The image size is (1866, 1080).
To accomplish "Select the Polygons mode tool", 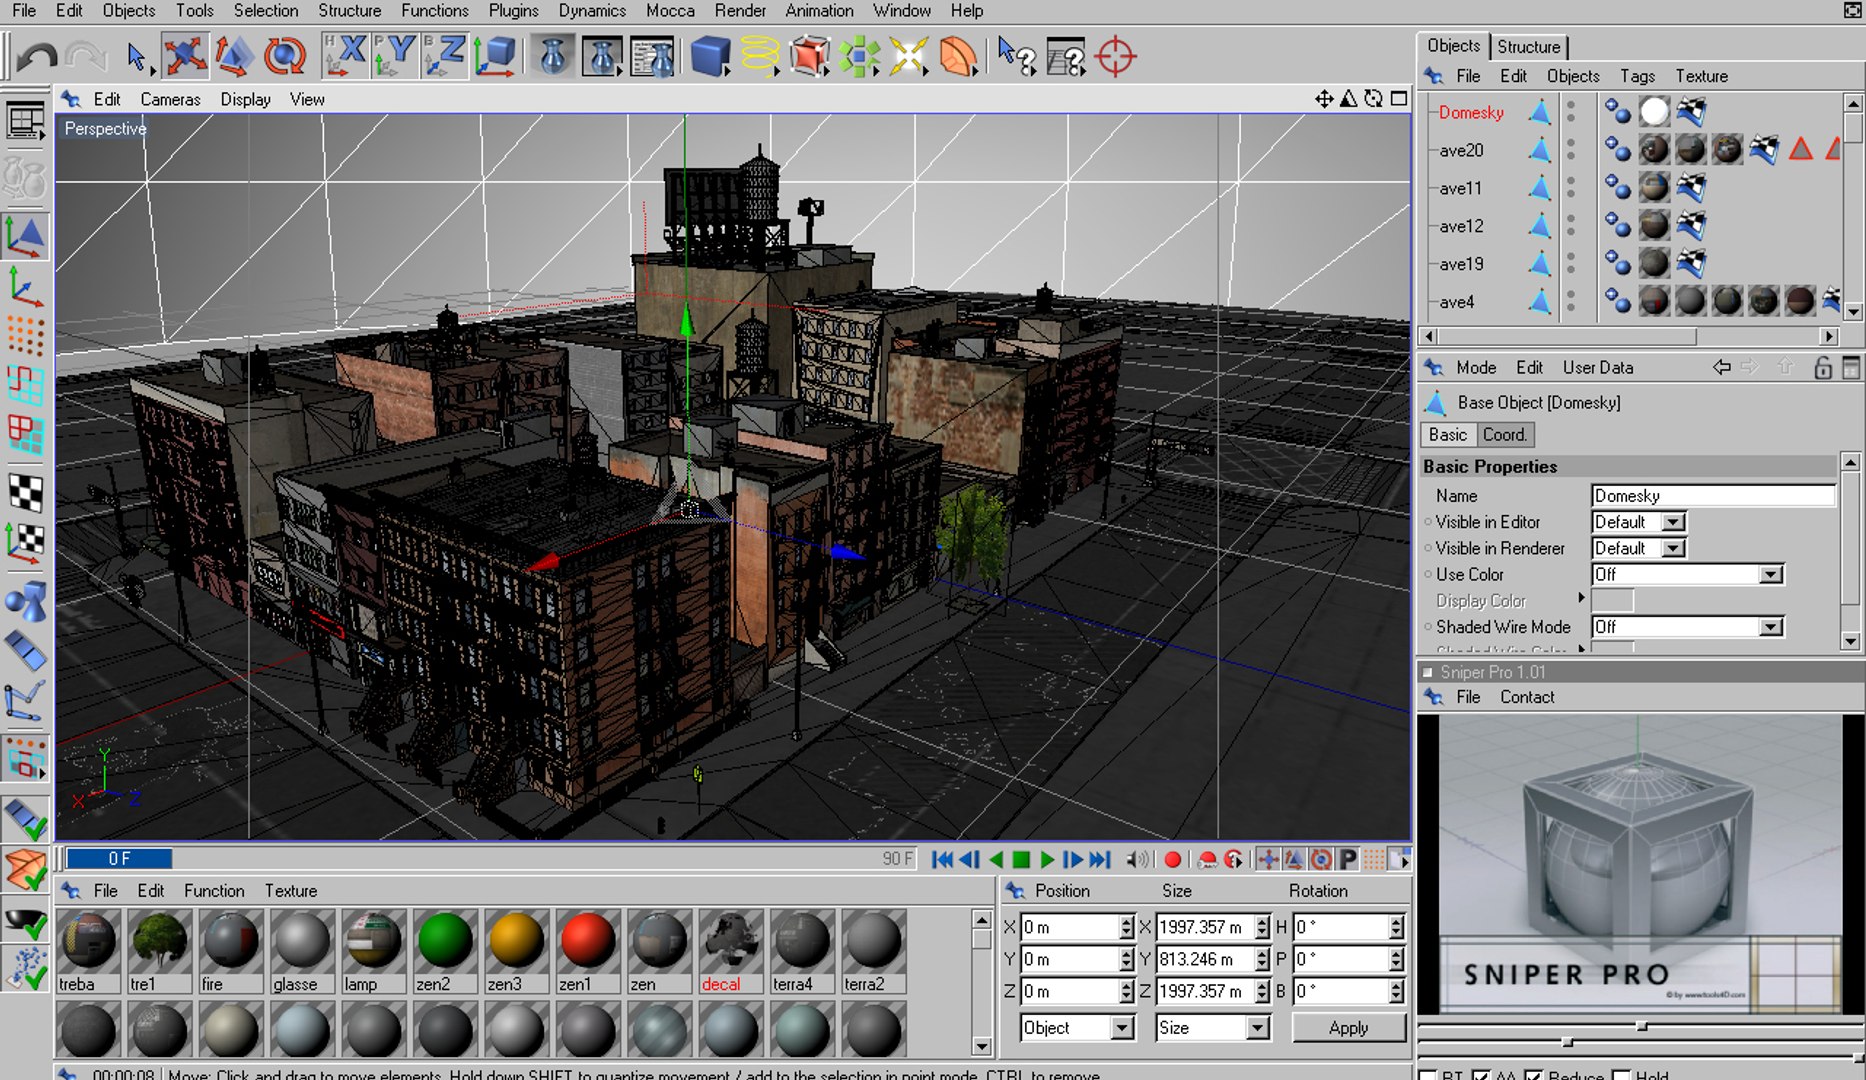I will 25,435.
